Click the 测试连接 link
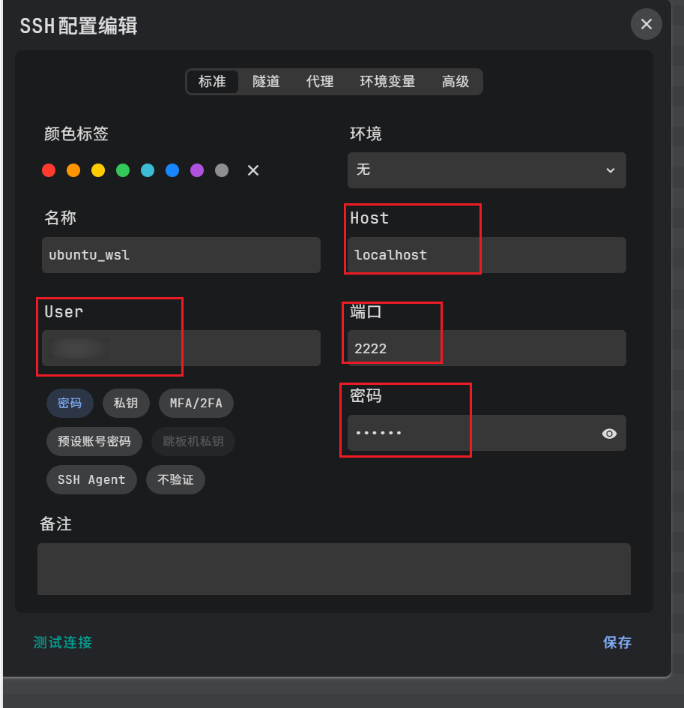 (x=63, y=642)
